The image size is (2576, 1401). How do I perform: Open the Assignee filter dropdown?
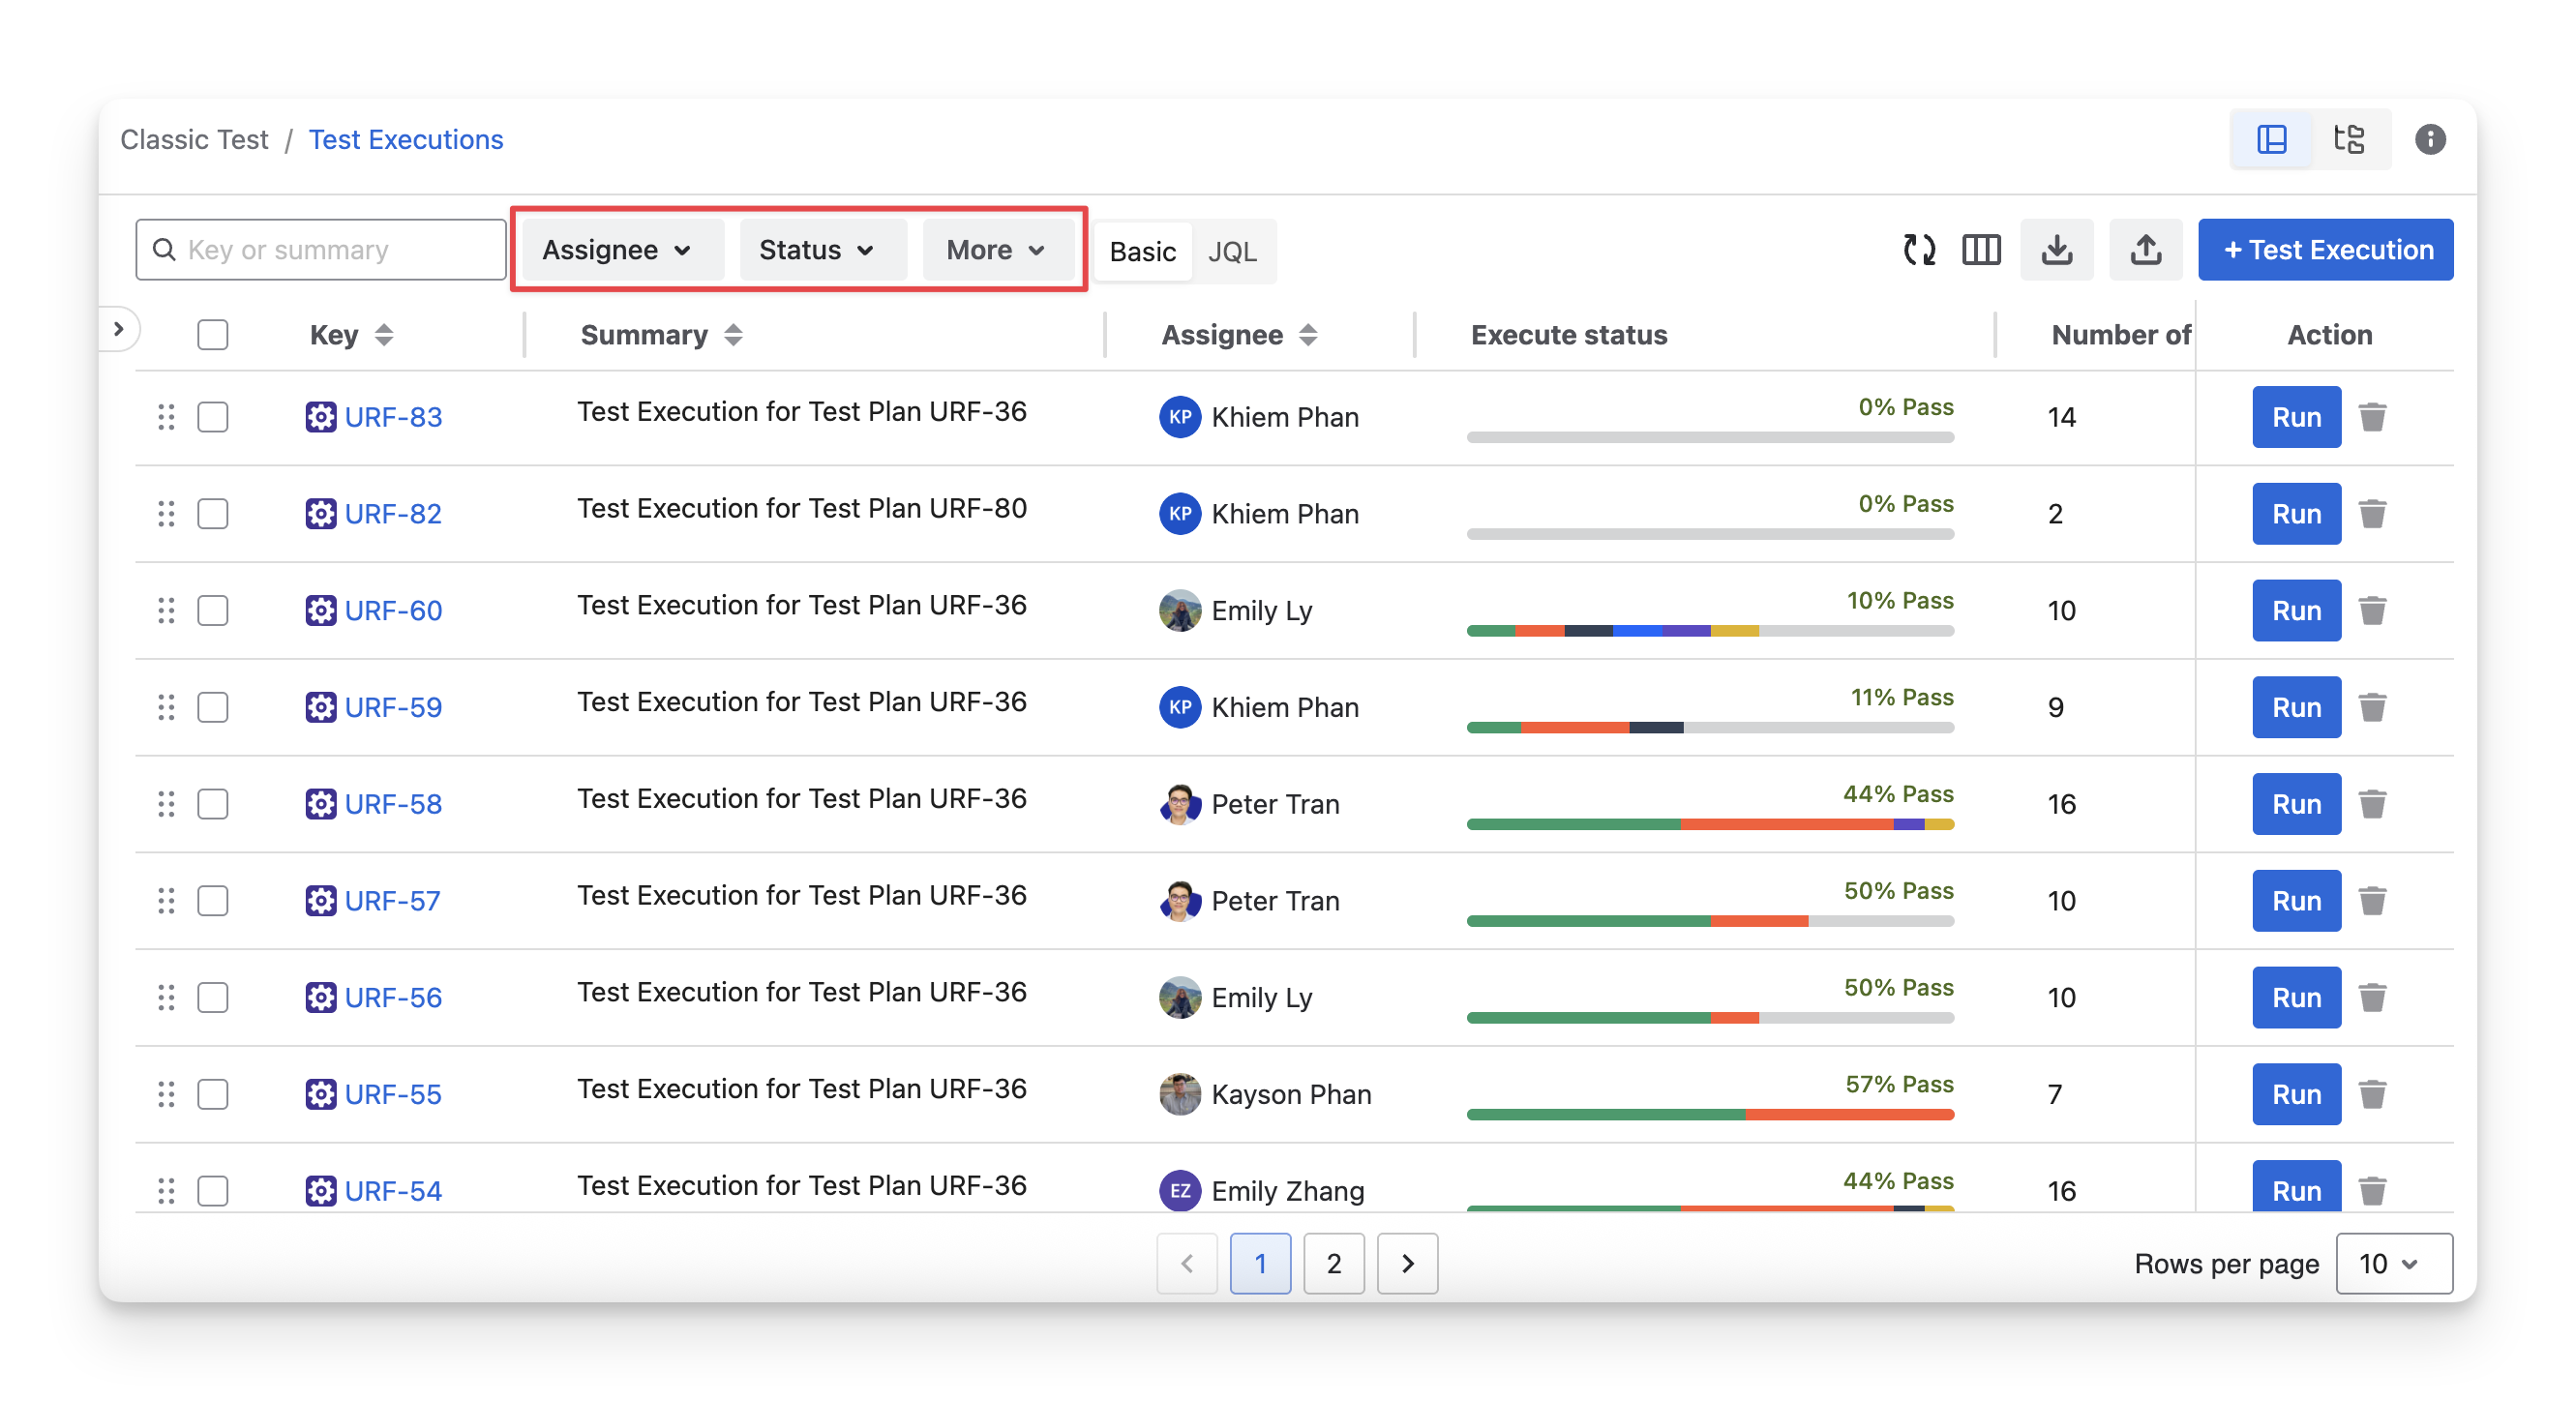click(617, 250)
